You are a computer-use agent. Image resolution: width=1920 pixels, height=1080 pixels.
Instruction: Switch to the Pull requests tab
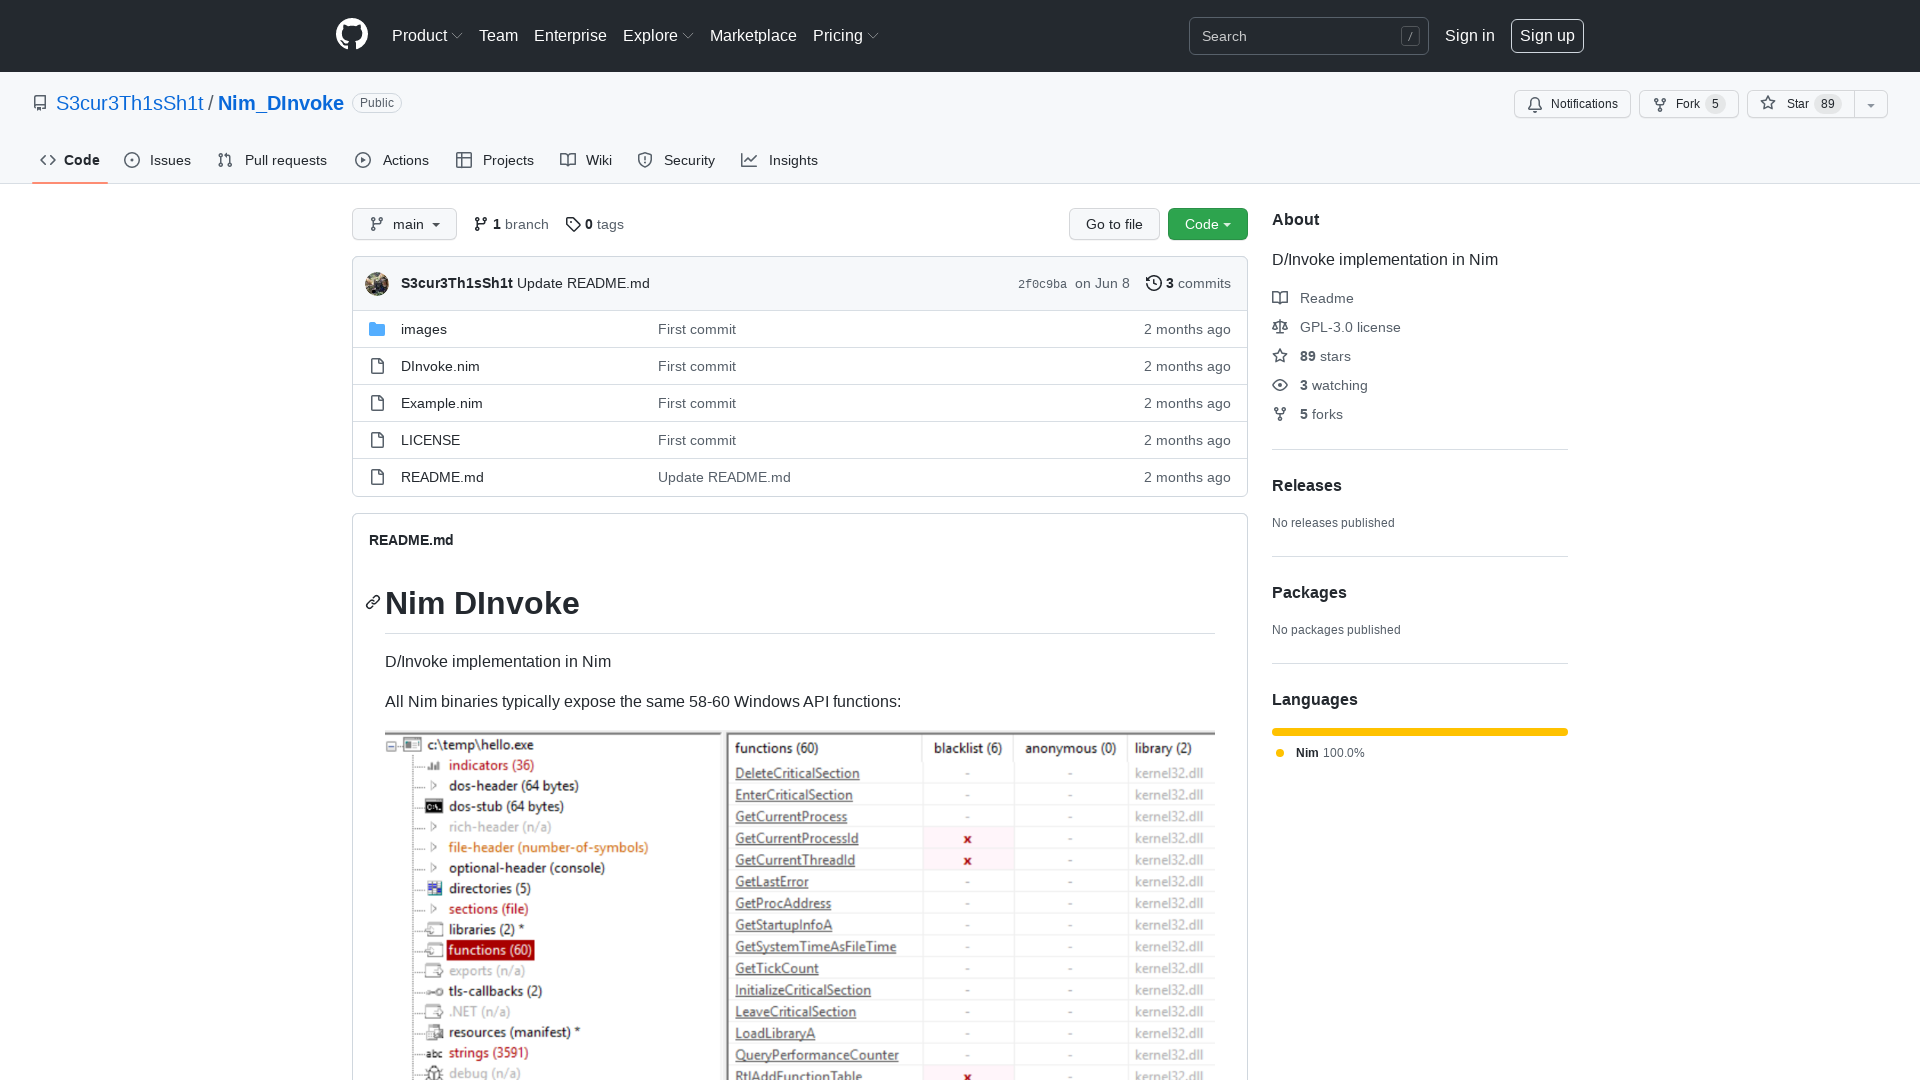(271, 160)
